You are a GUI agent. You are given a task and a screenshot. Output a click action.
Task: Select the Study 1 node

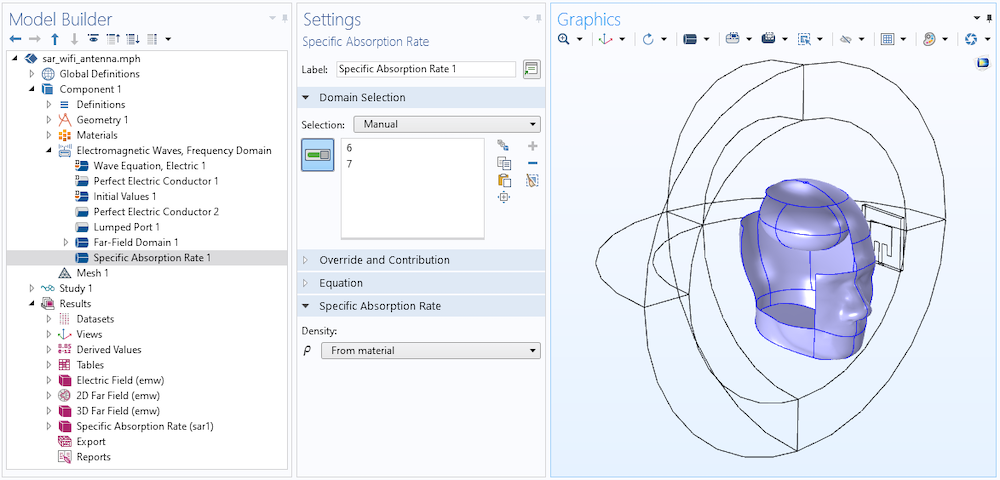[x=75, y=288]
